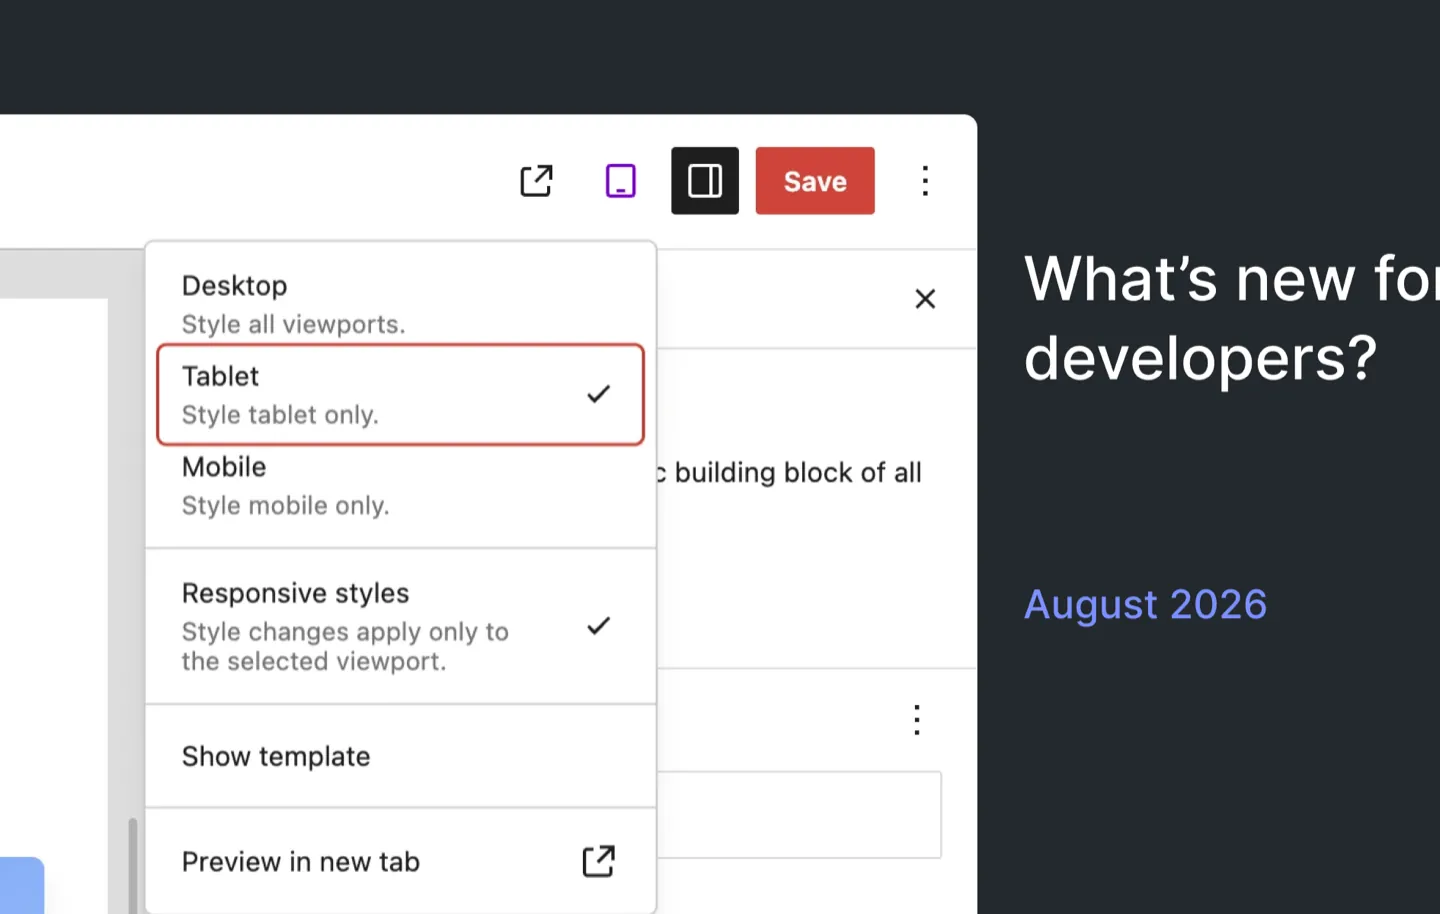Select the Desktop viewport option

(x=400, y=304)
